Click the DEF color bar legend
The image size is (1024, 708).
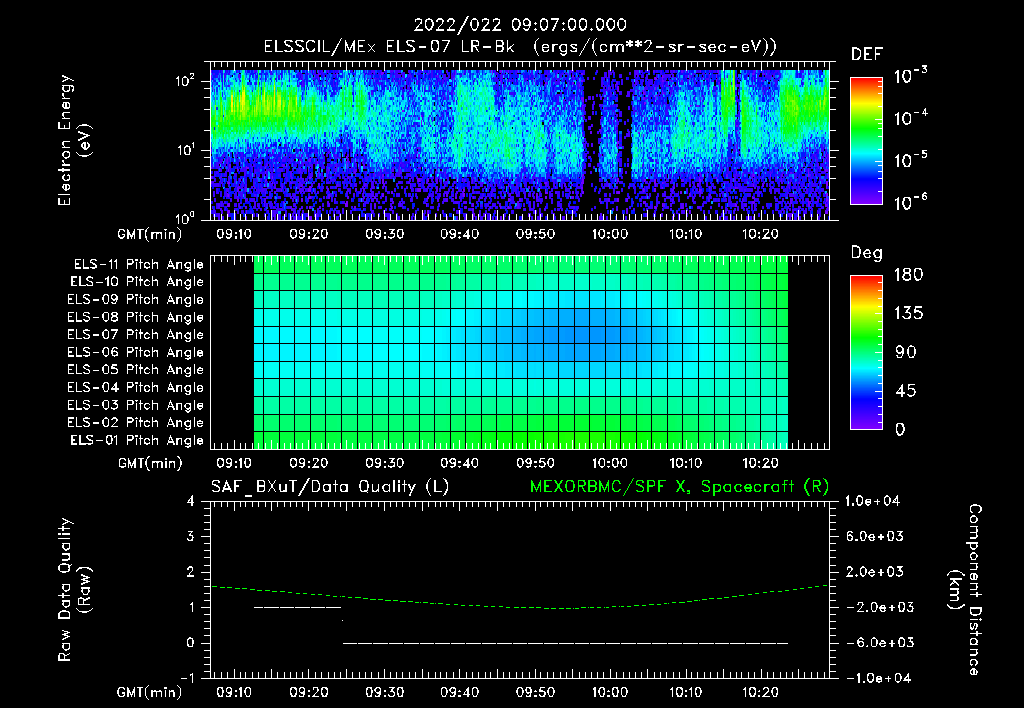coord(866,141)
